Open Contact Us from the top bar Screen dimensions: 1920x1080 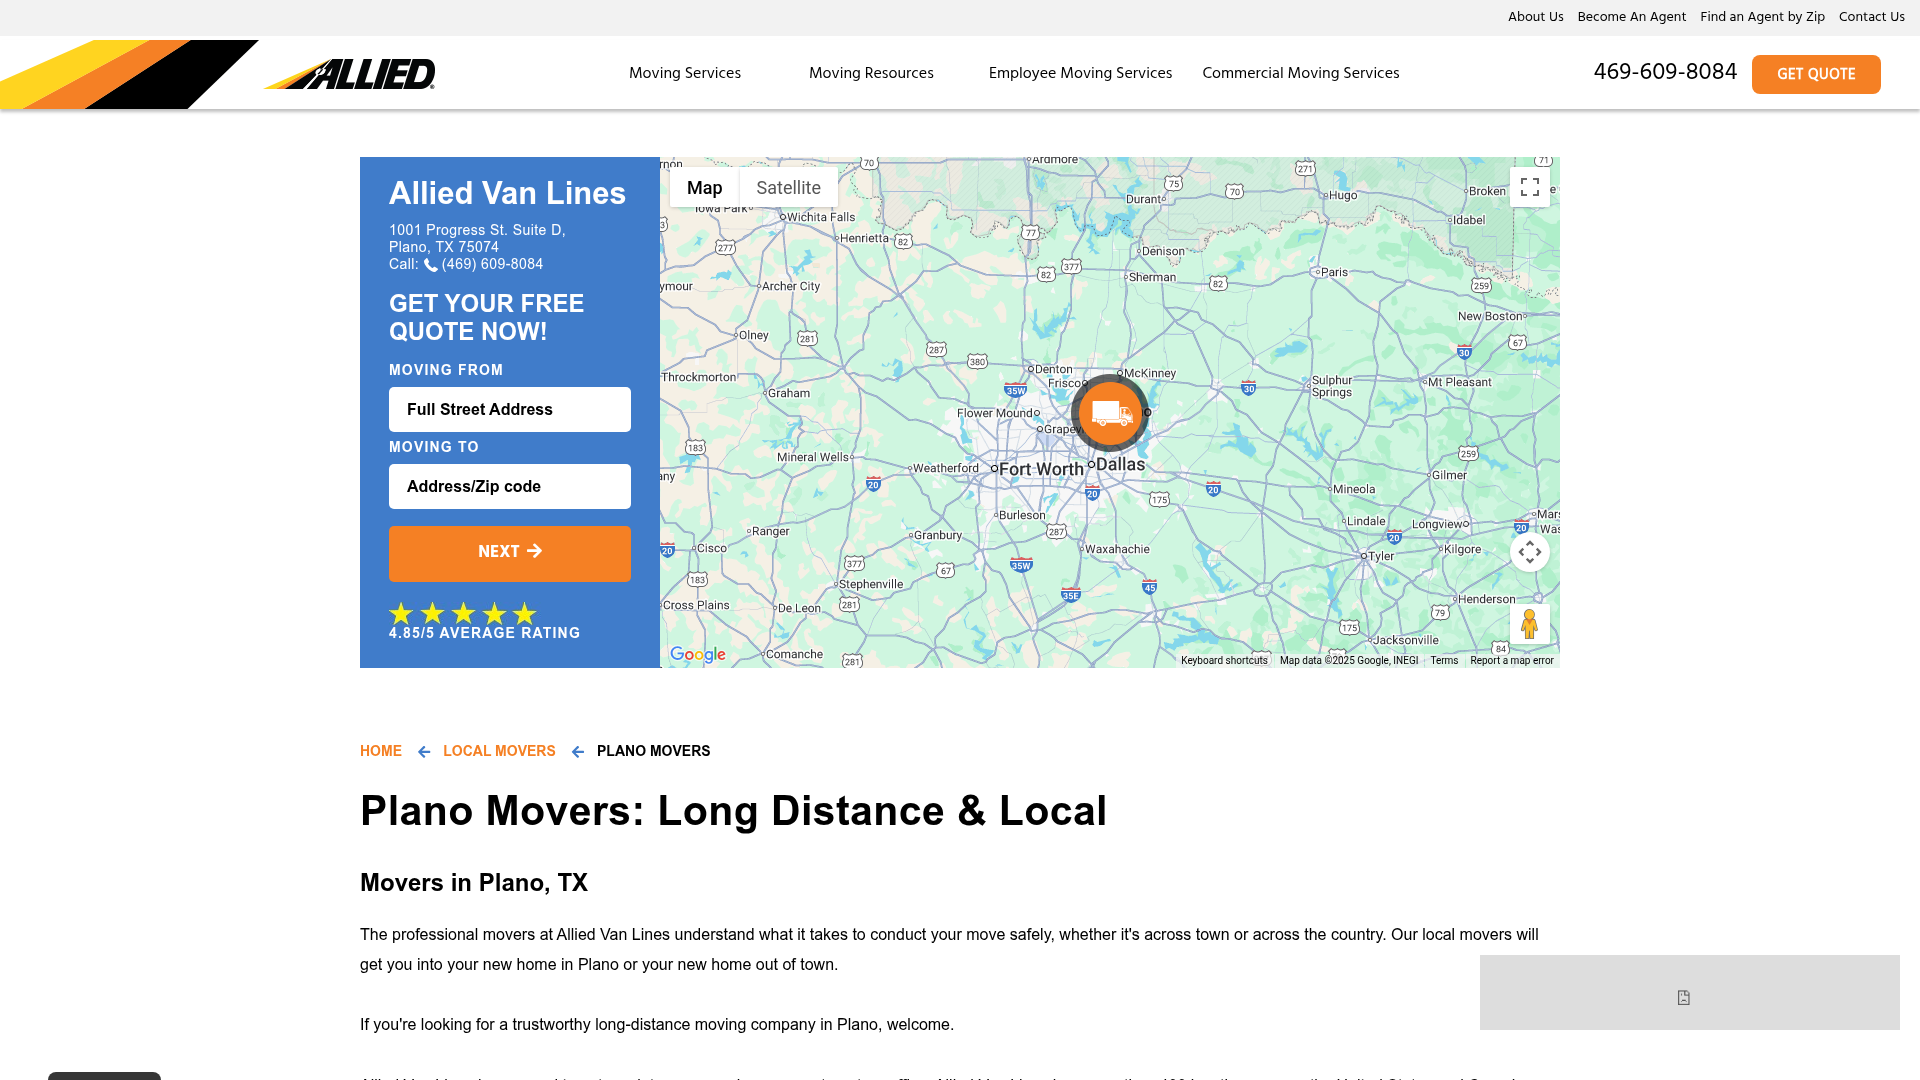pos(1871,16)
